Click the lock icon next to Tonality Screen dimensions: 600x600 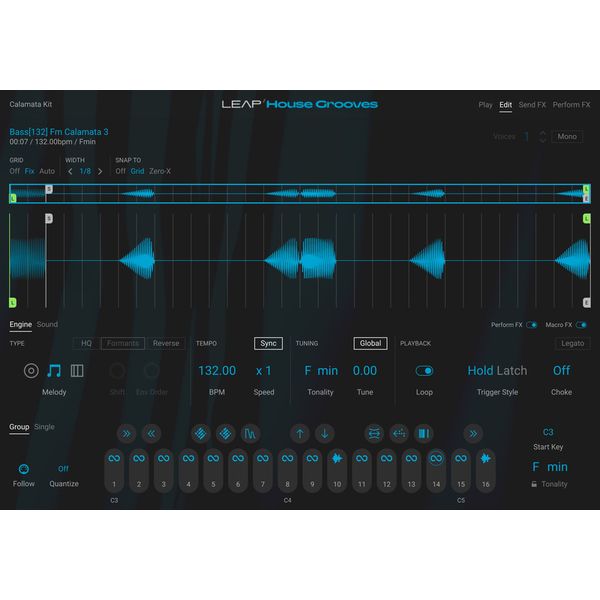pyautogui.click(x=534, y=484)
